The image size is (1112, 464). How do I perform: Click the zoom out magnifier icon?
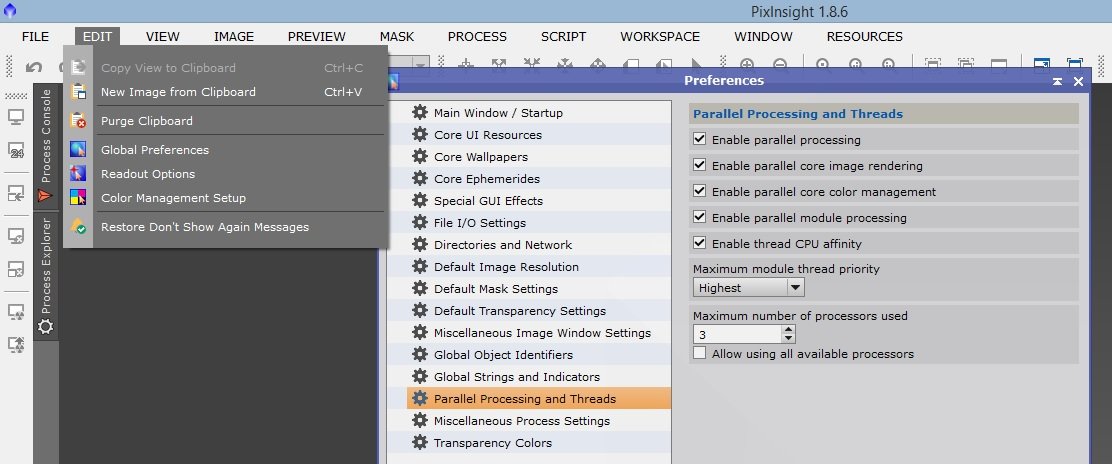(x=779, y=66)
